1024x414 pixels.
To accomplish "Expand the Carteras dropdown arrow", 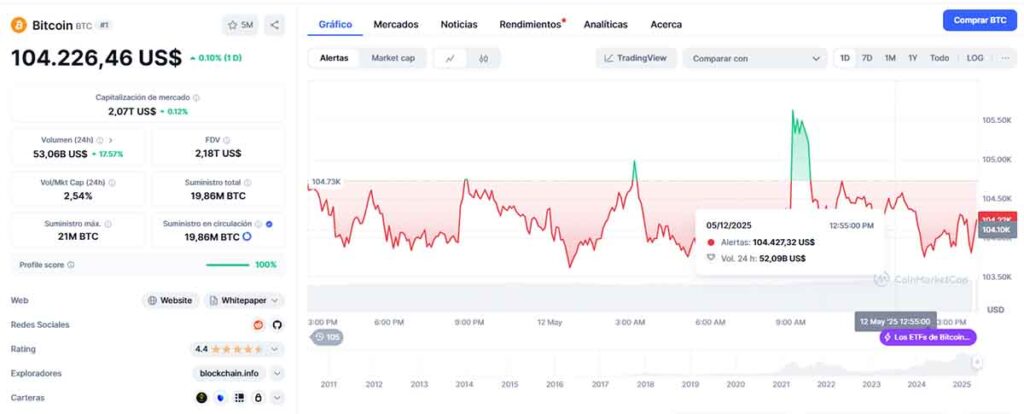I will click(x=277, y=397).
